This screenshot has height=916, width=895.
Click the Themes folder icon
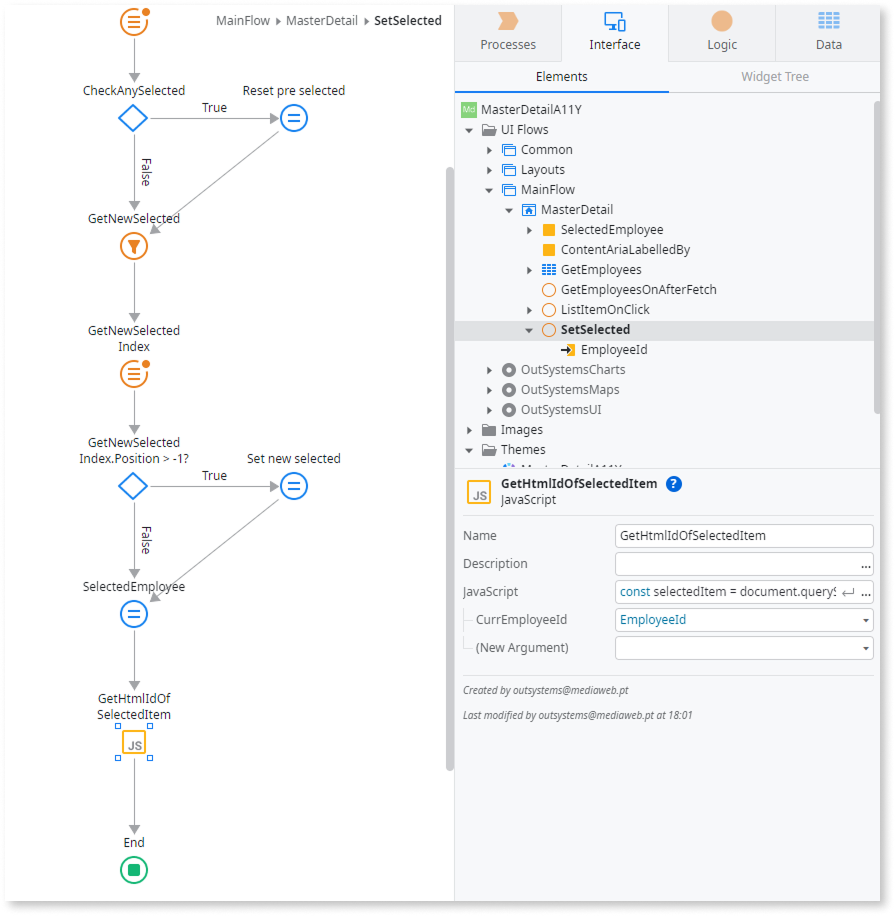[x=489, y=450]
